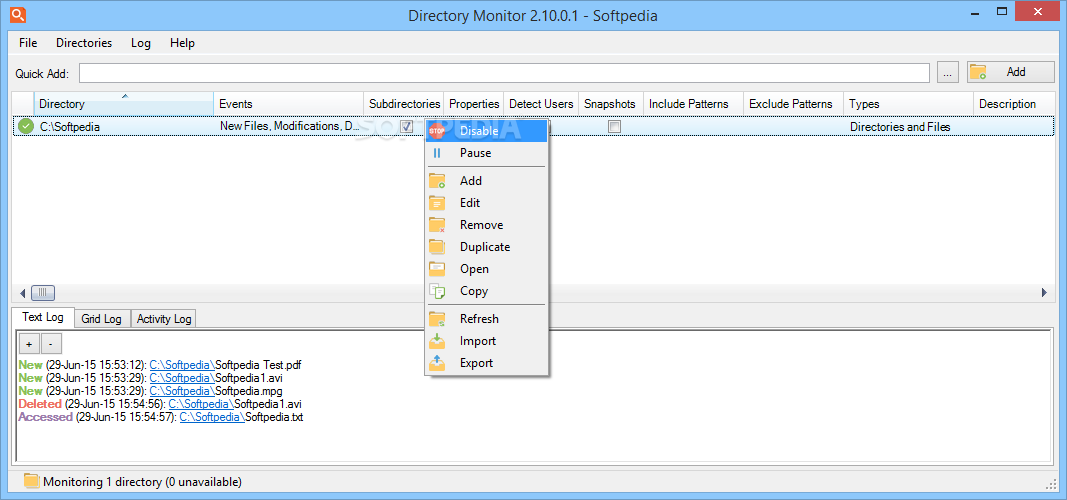Click the red 'Deleted' log label
The height and width of the screenshot is (500, 1067).
pos(40,404)
